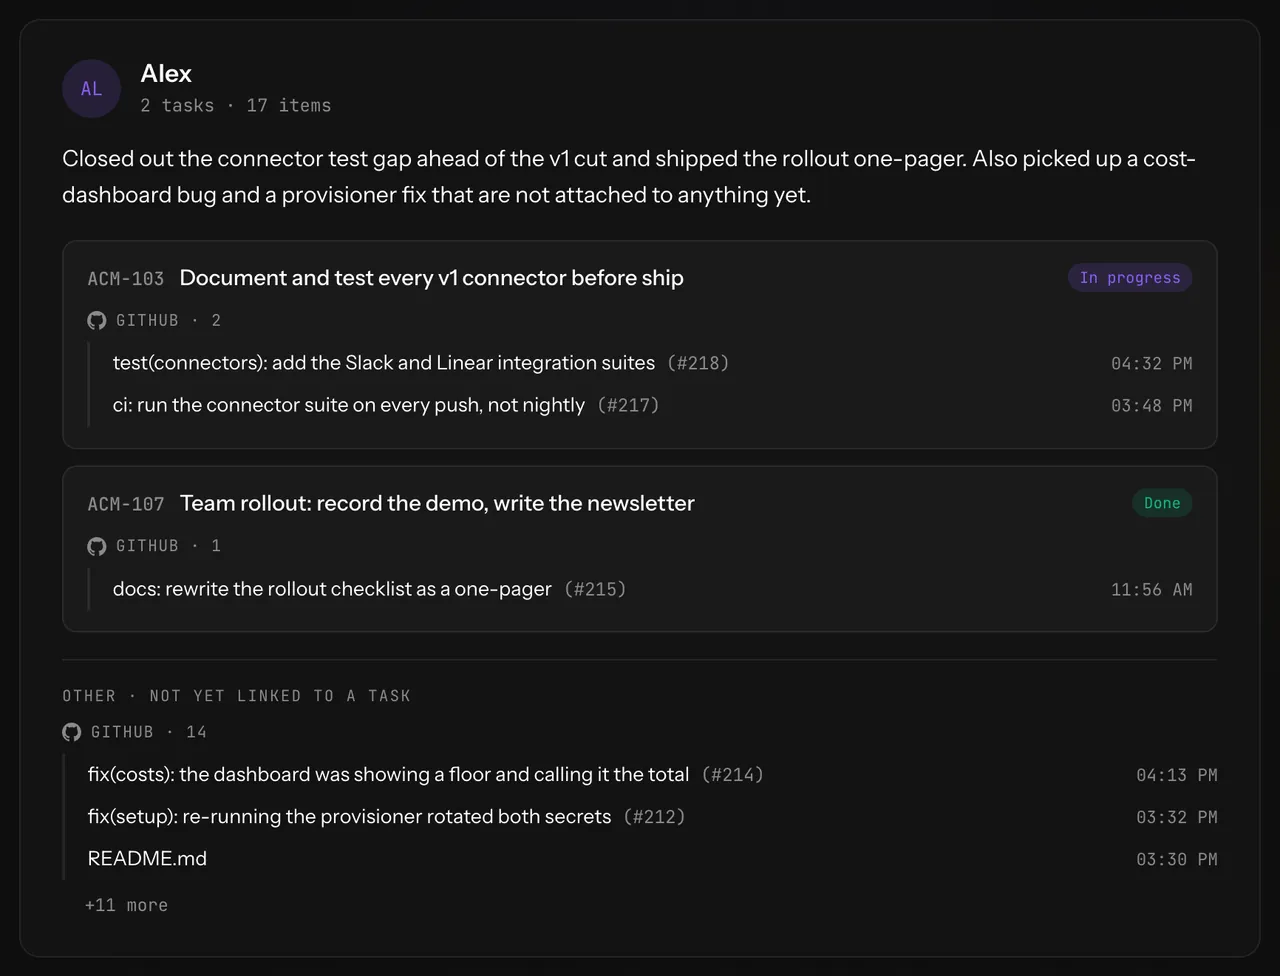Image resolution: width=1280 pixels, height=976 pixels.
Task: Expand the +11 more items
Action: (126, 905)
